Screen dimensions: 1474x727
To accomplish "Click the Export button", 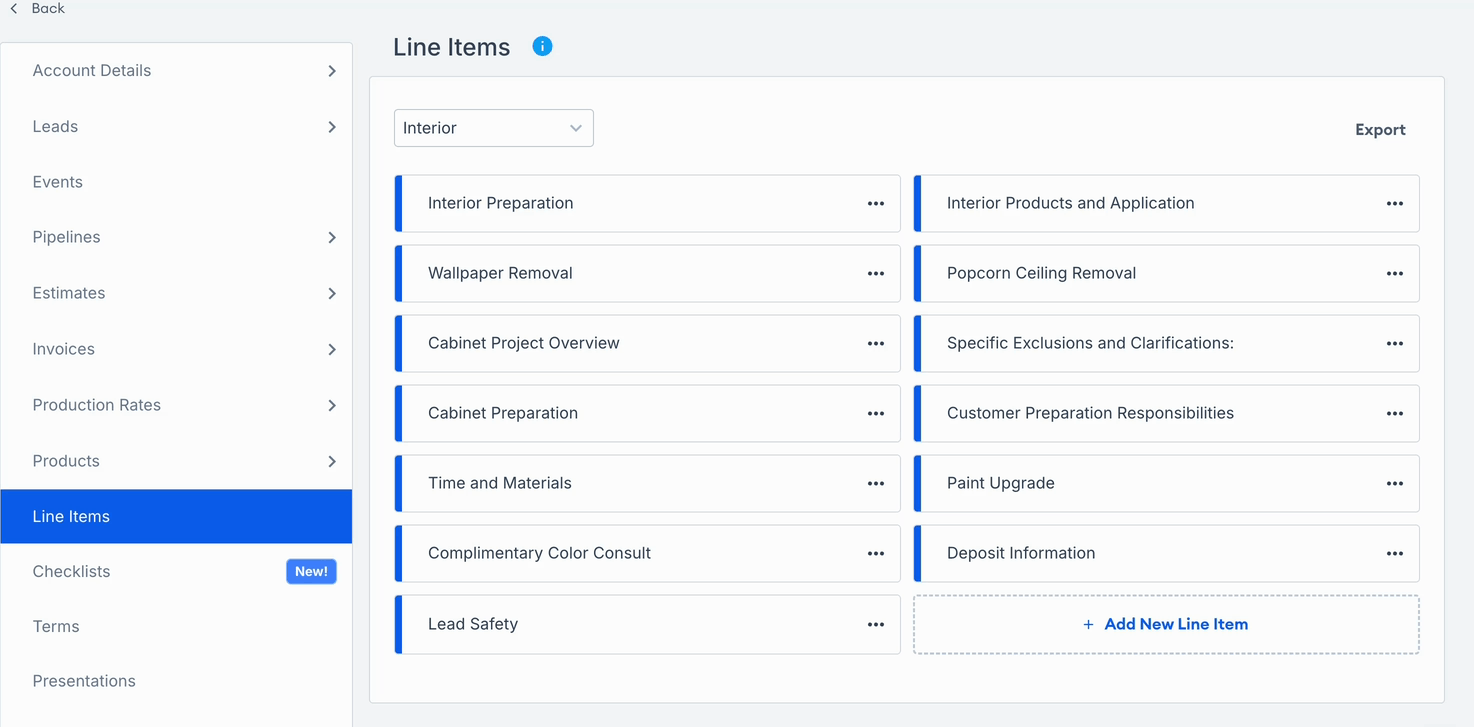I will 1380,130.
